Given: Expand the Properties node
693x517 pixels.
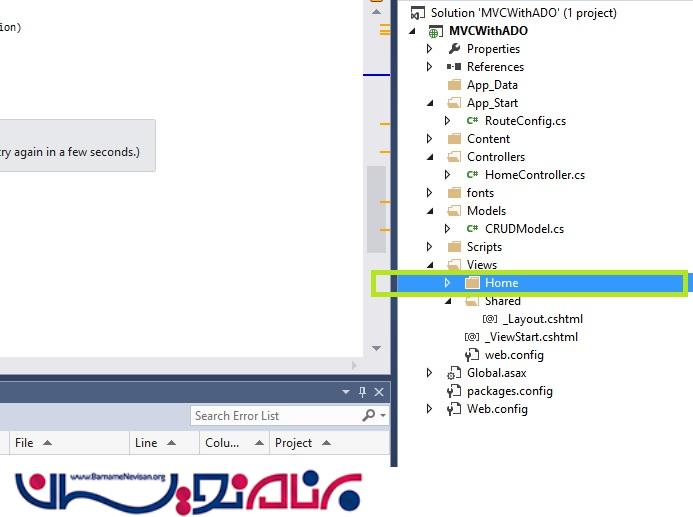Looking at the screenshot, I should click(x=430, y=49).
